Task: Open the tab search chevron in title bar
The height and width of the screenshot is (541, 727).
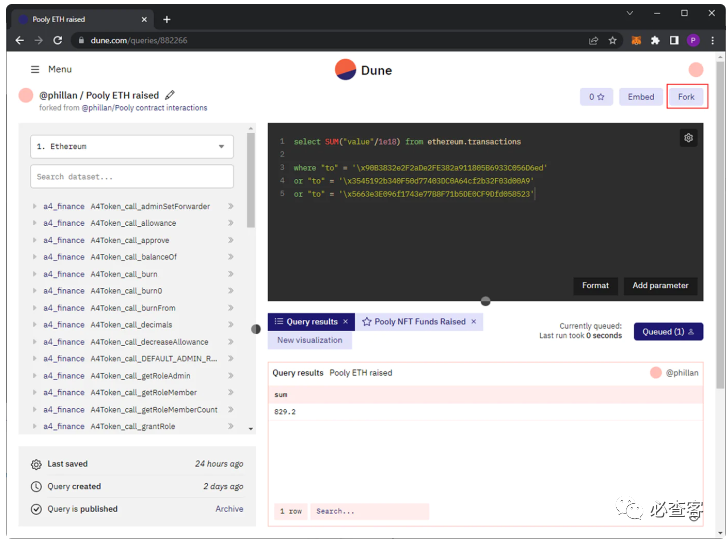Action: [630, 13]
